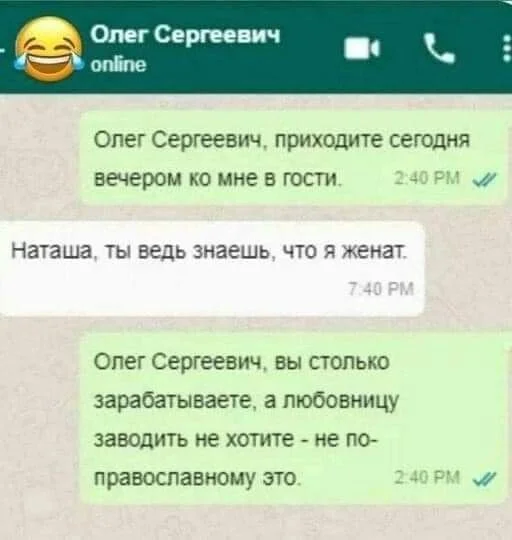Open the laughing emoji profile picture
The width and height of the screenshot is (512, 540).
(47, 50)
